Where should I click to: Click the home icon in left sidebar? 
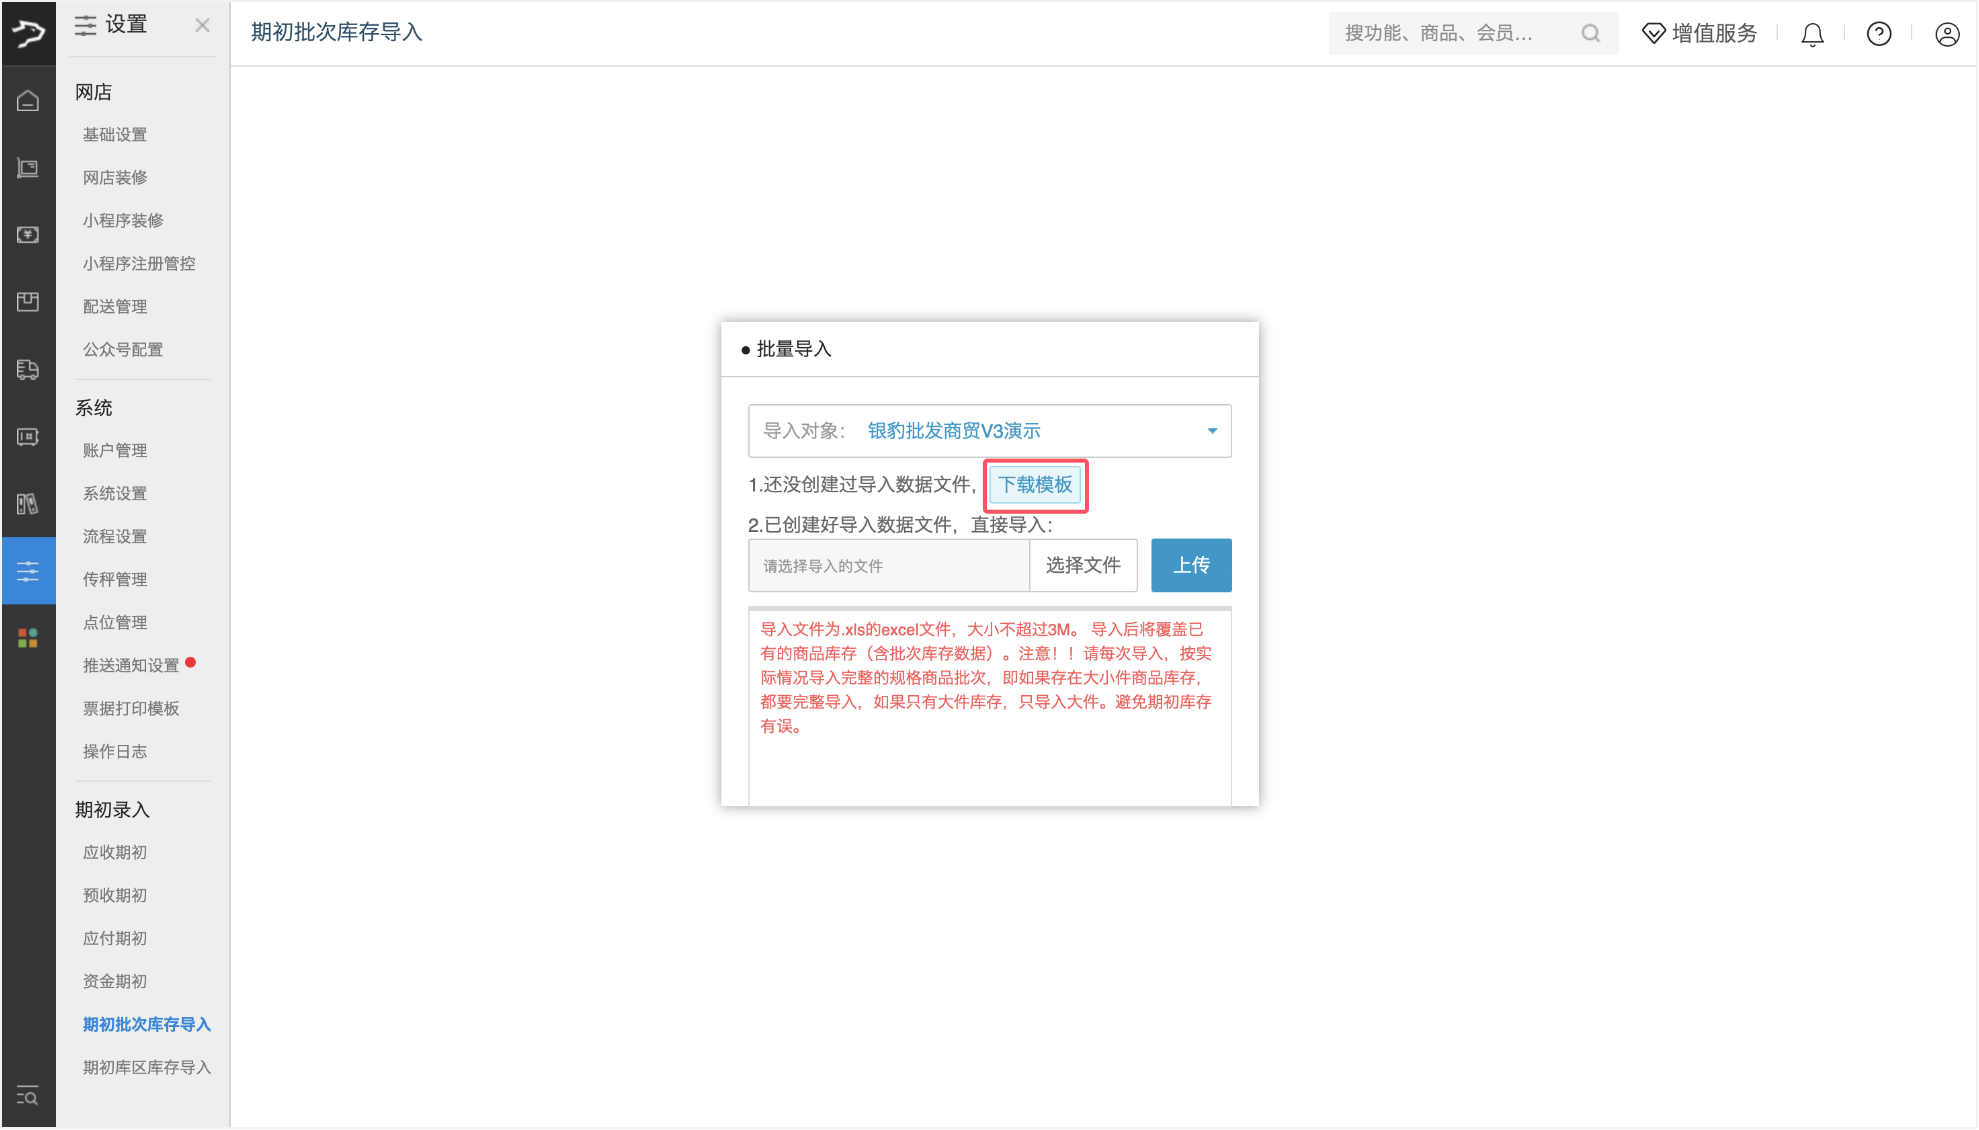(x=28, y=101)
